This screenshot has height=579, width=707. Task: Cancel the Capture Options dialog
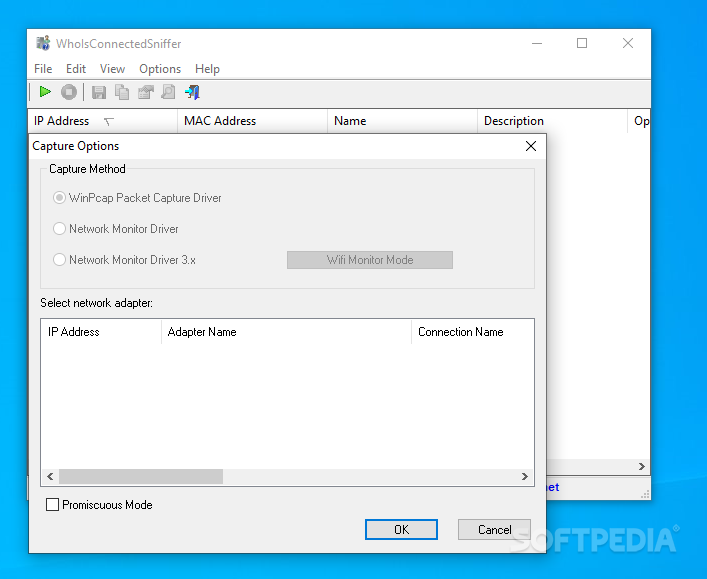point(494,529)
